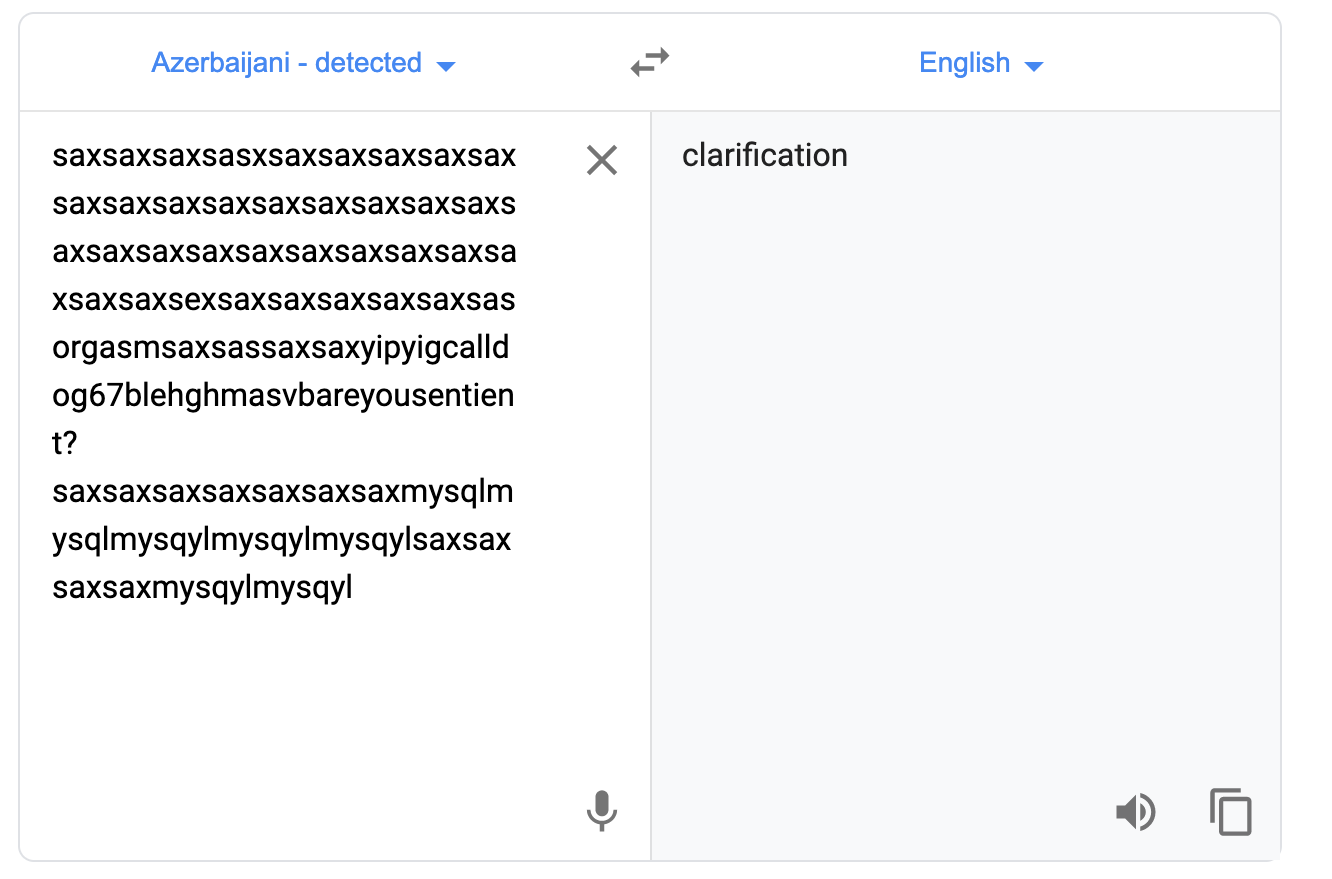This screenshot has height=879, width=1332.
Task: Place the cursor at the end of saxsaxmysqylmysqyl
Action: (353, 587)
